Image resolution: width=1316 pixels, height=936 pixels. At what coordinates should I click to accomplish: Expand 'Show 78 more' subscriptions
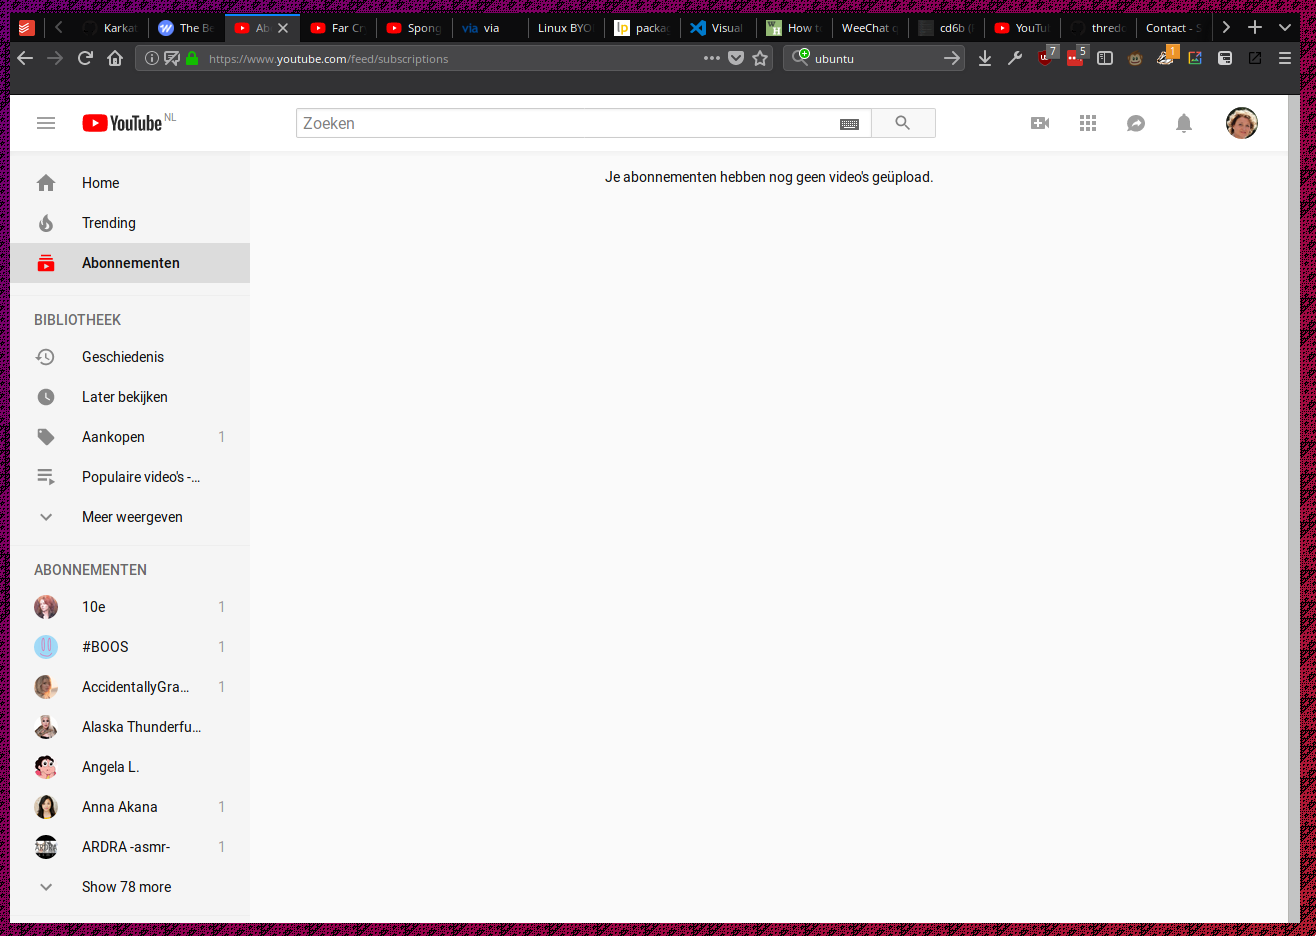point(126,887)
